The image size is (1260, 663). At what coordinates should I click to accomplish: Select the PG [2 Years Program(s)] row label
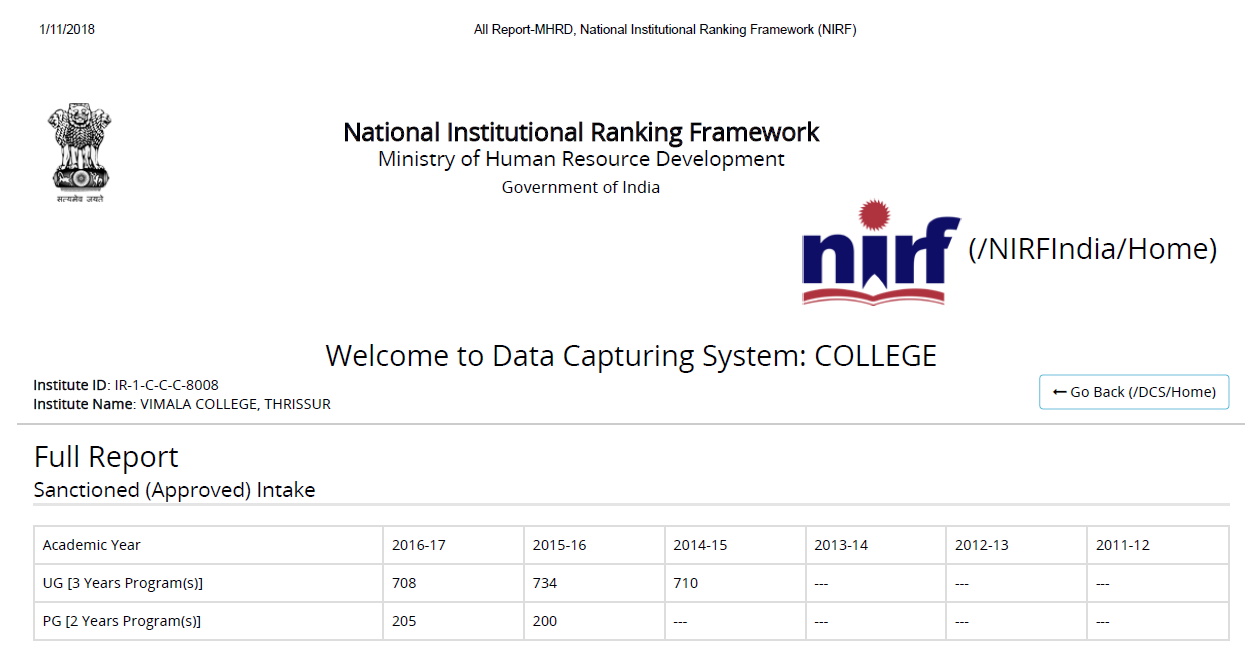[x=121, y=621]
